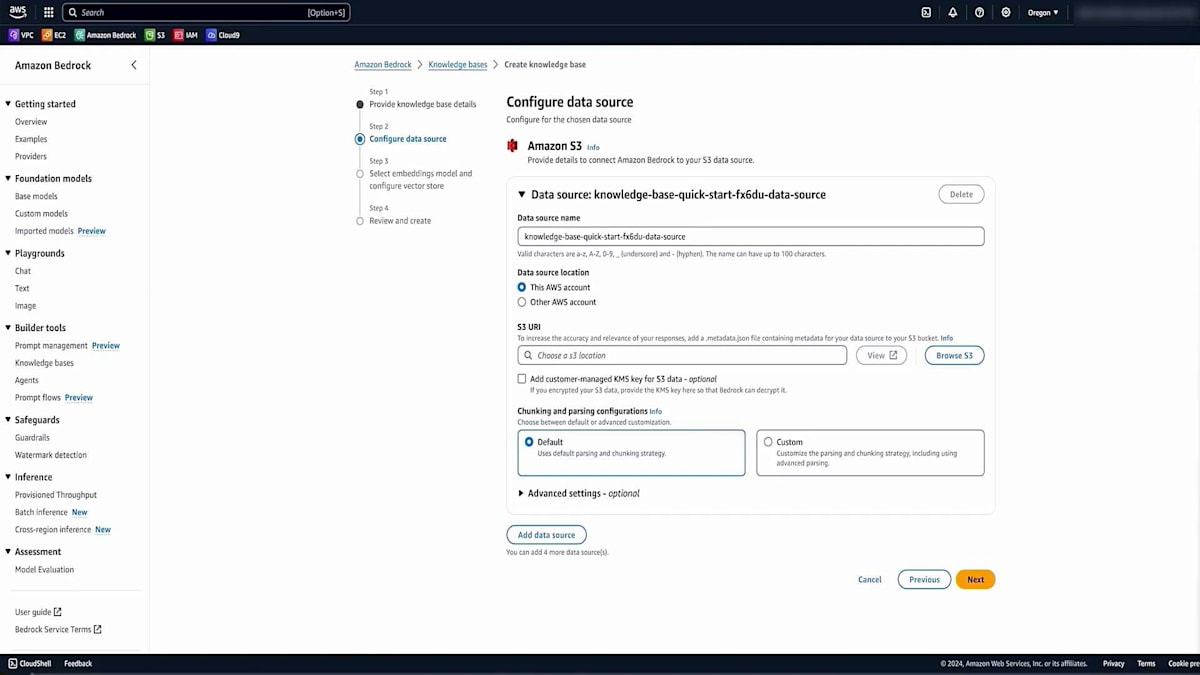The height and width of the screenshot is (675, 1200).
Task: Open notifications bell
Action: 953,13
